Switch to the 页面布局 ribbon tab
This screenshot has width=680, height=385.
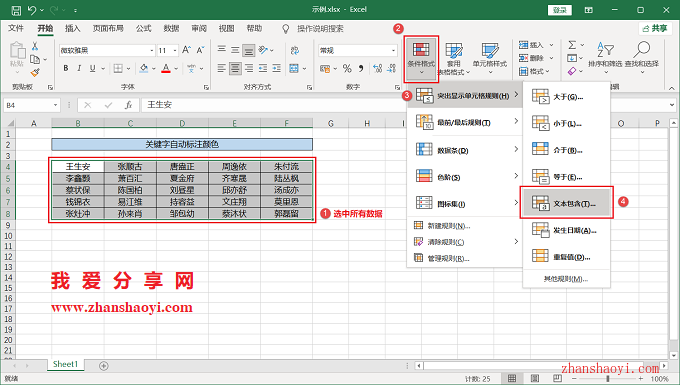pyautogui.click(x=108, y=29)
